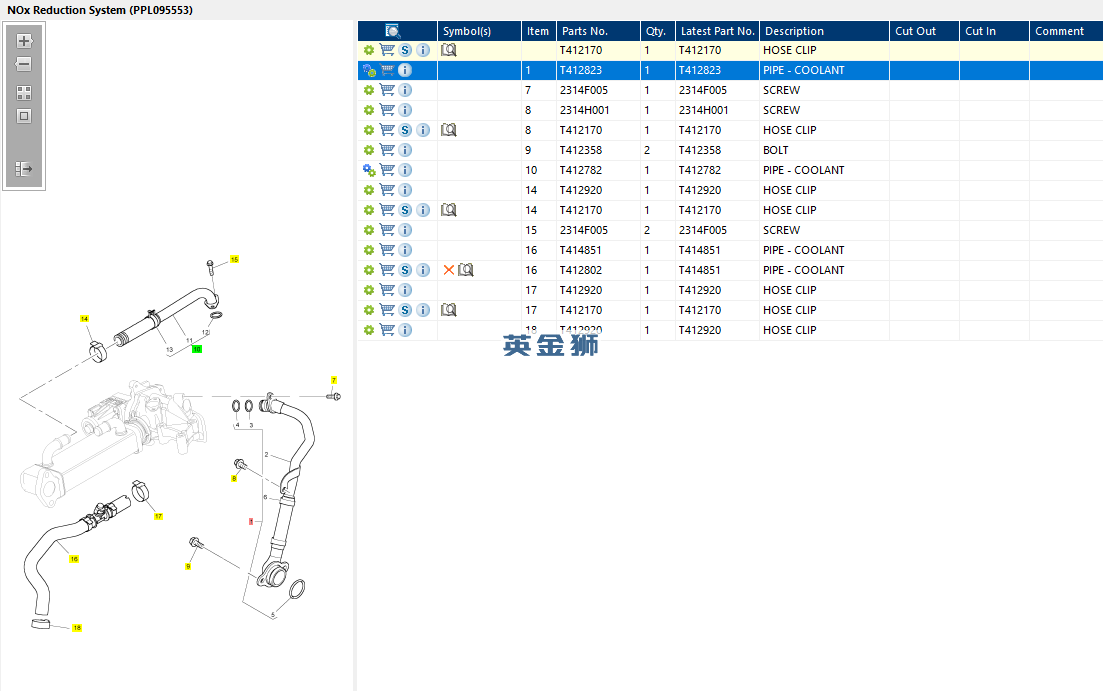Sort by Latest Part No. header
Screen dimensions: 1103x691
click(x=718, y=31)
